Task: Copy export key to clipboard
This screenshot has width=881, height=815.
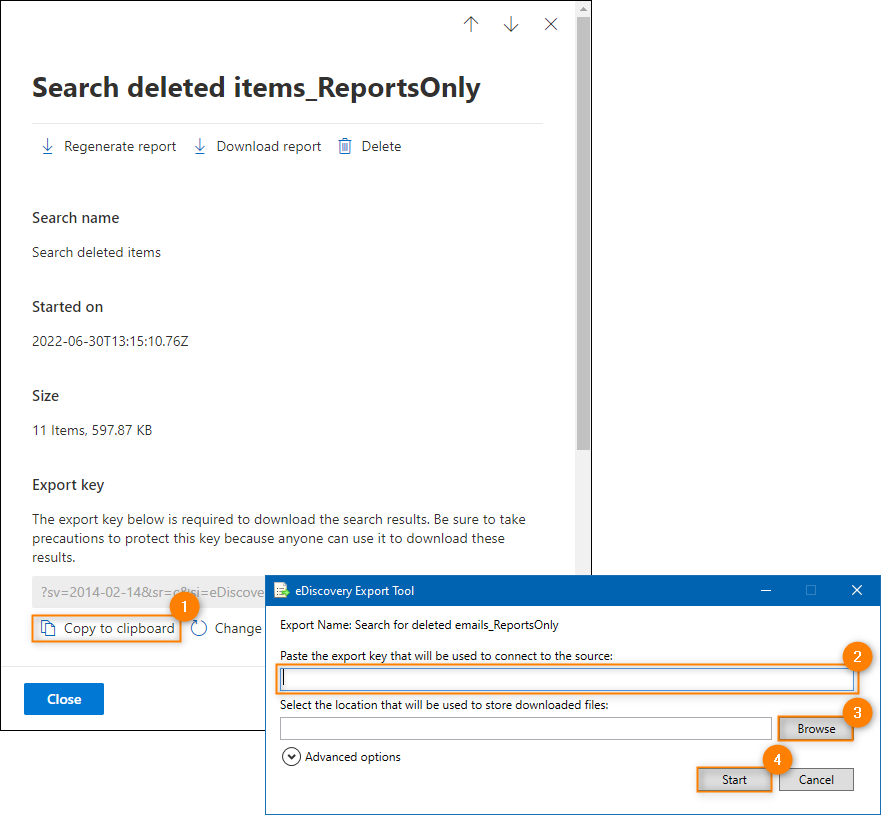Action: coord(107,628)
